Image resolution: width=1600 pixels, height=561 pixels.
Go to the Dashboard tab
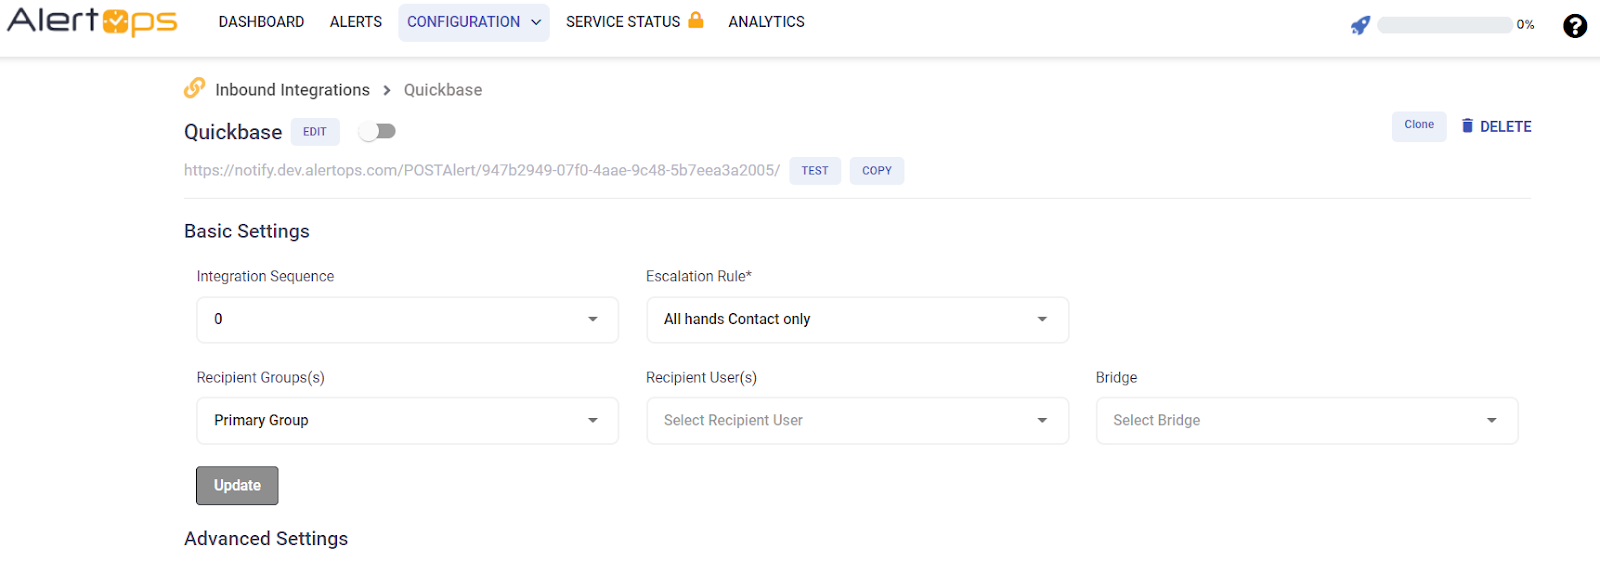[261, 22]
